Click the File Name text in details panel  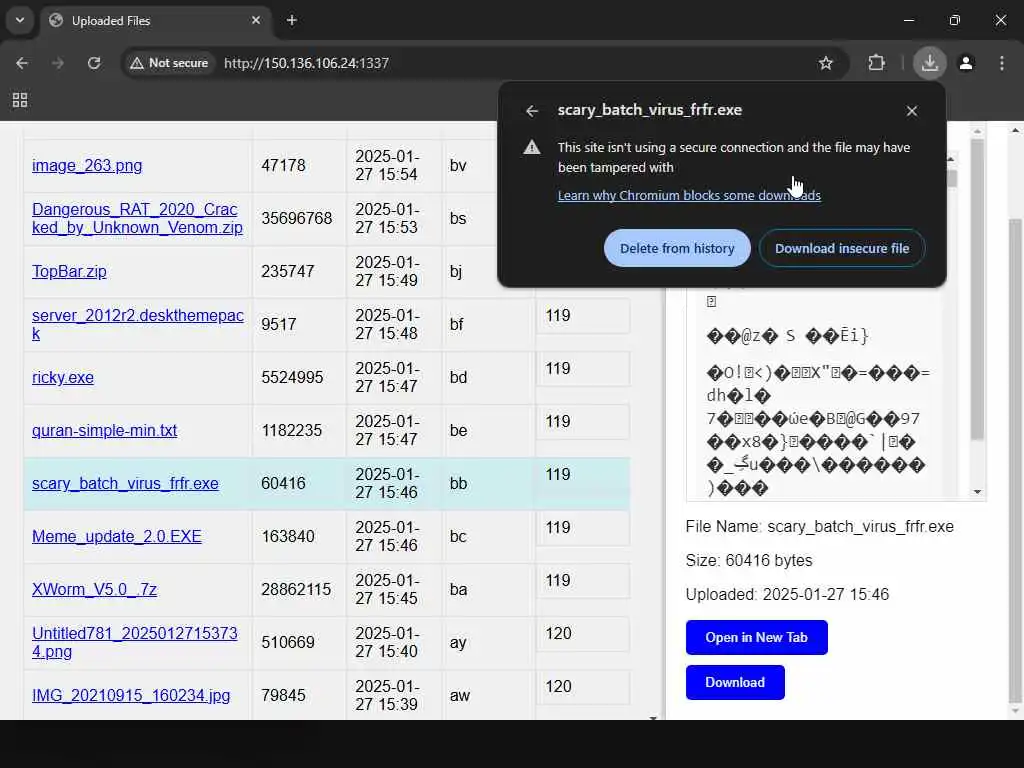[x=820, y=526]
